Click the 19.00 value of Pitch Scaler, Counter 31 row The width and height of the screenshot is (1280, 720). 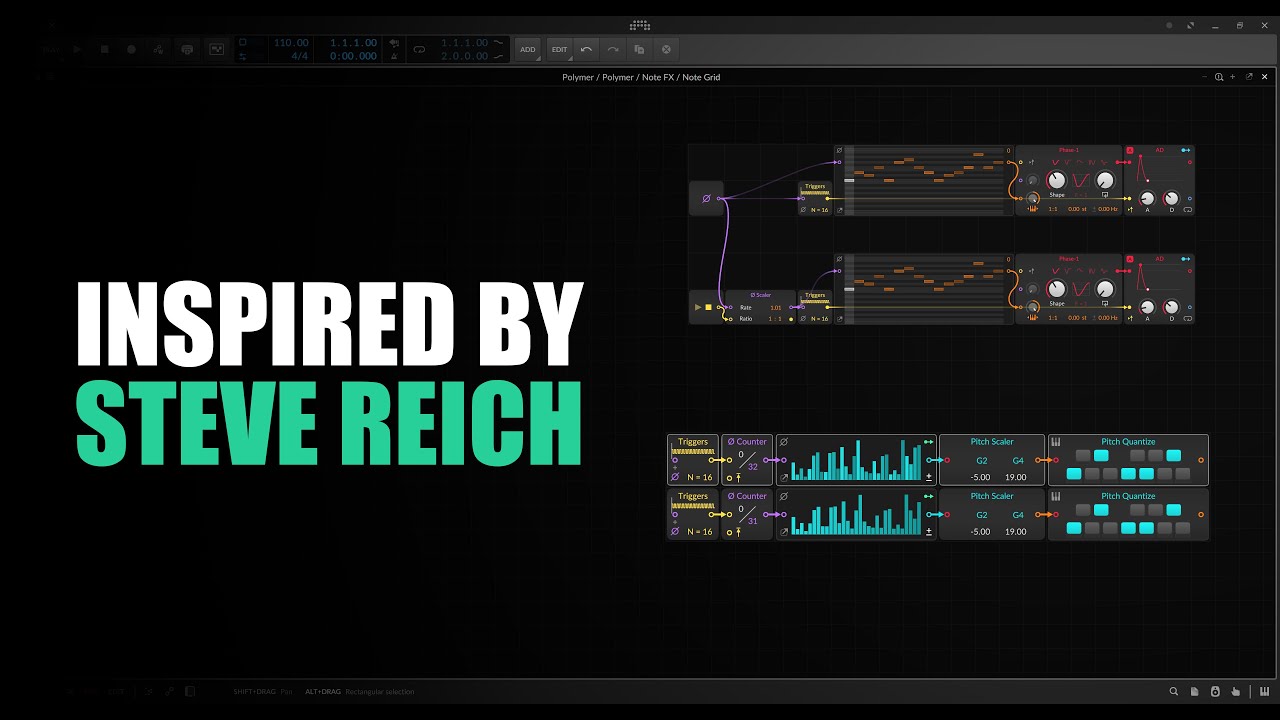(1016, 531)
